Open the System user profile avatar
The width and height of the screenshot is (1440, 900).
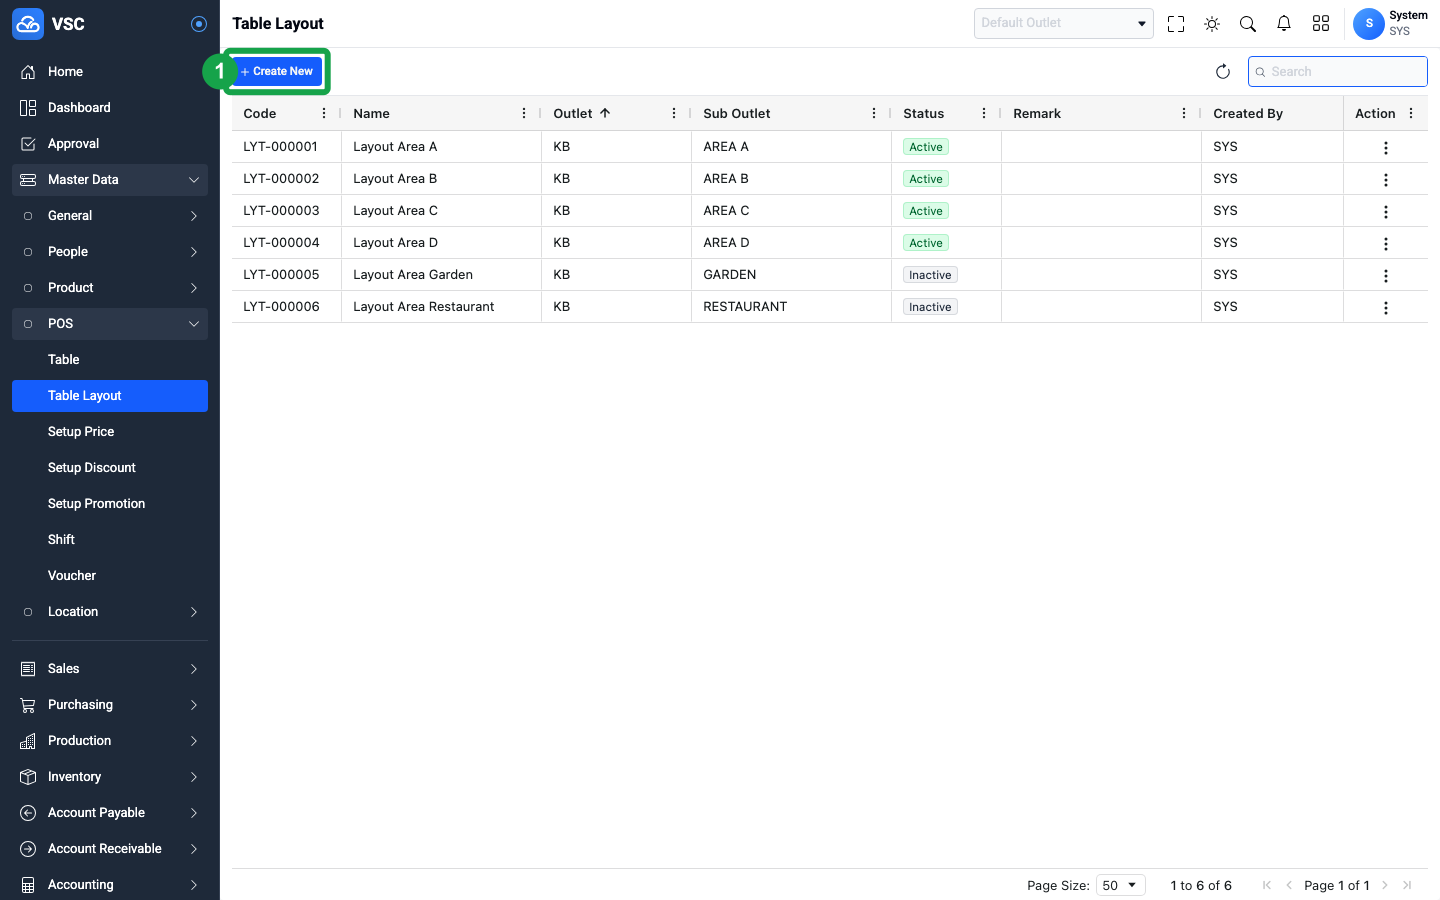point(1369,24)
